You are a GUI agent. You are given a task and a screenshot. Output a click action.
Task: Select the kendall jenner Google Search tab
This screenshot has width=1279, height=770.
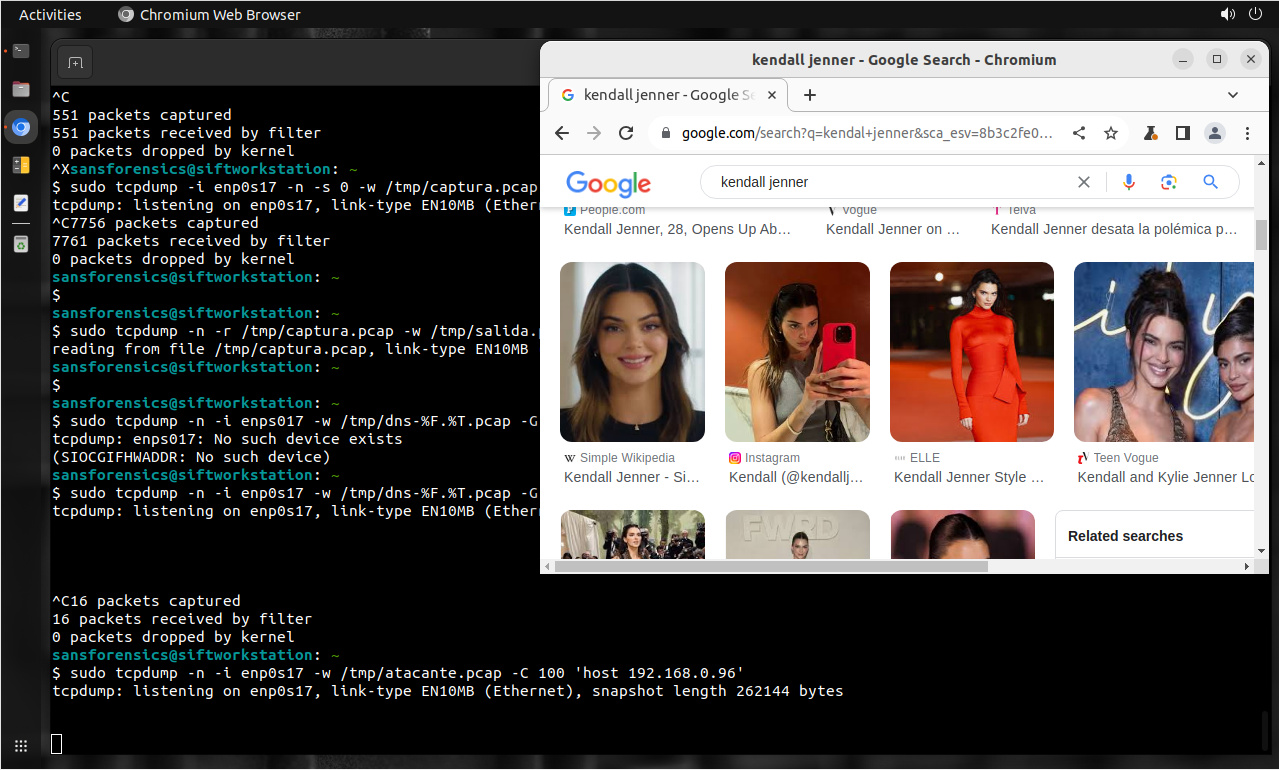click(660, 95)
